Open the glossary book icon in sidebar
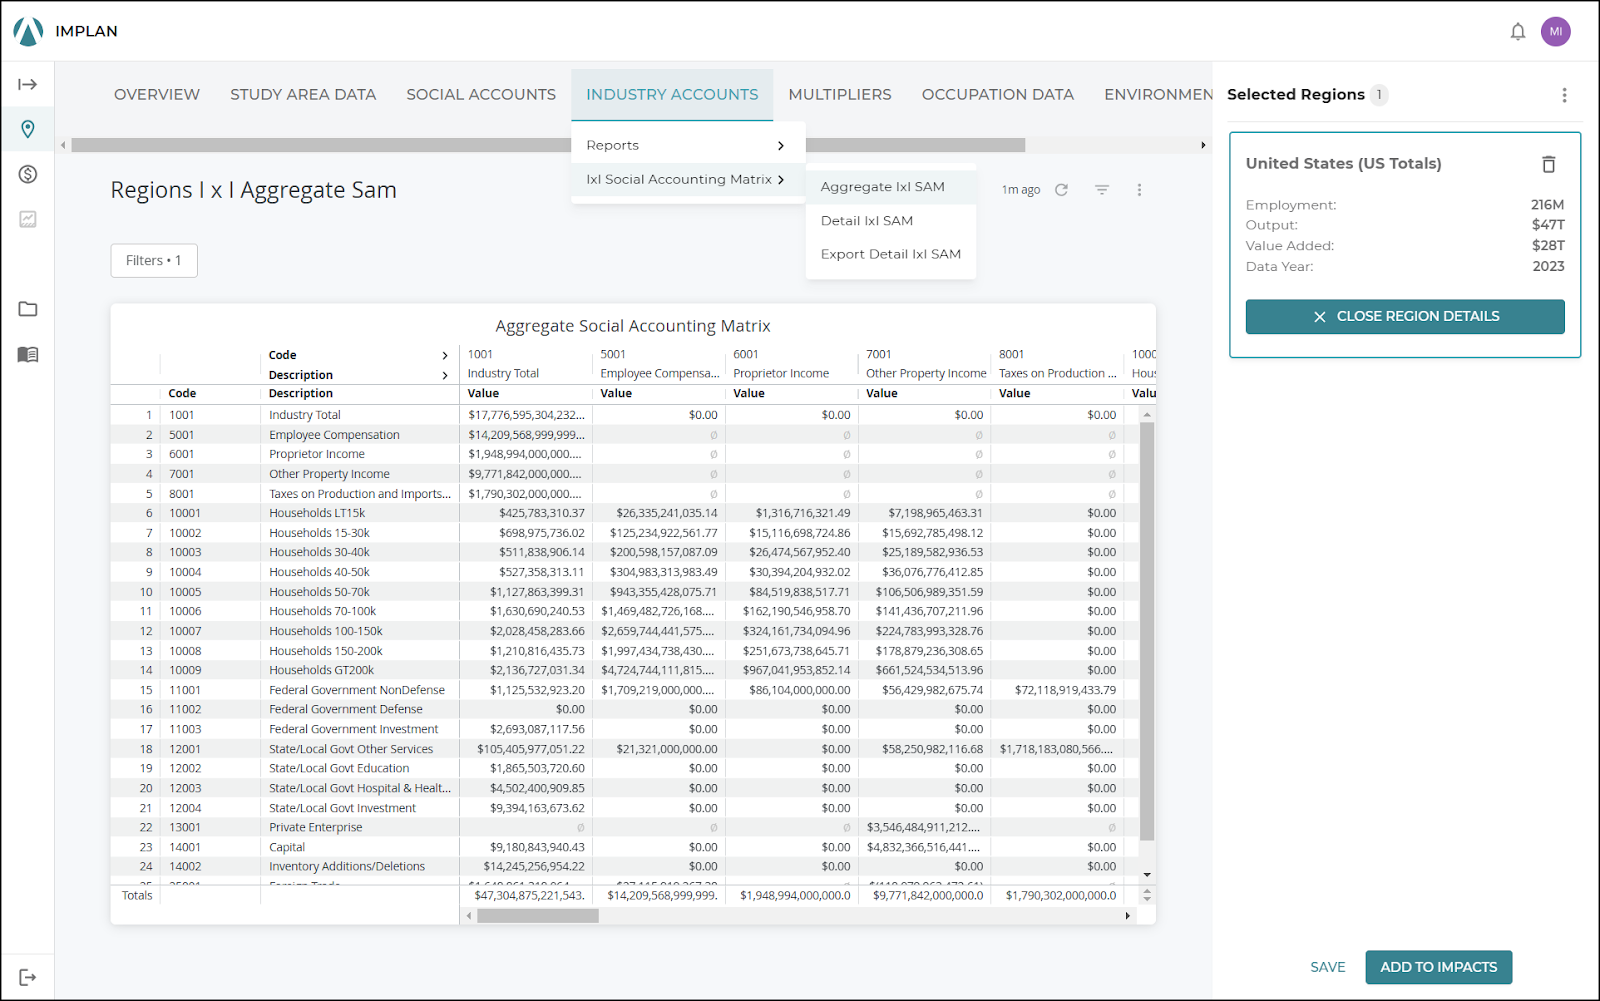The image size is (1600, 1001). coord(28,354)
